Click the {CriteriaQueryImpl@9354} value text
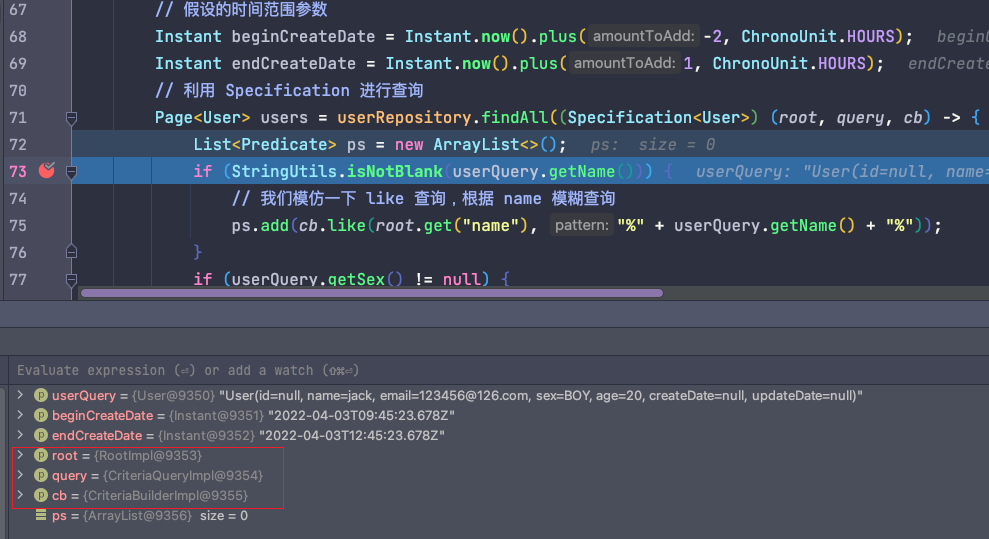This screenshot has height=539, width=989. tap(183, 475)
